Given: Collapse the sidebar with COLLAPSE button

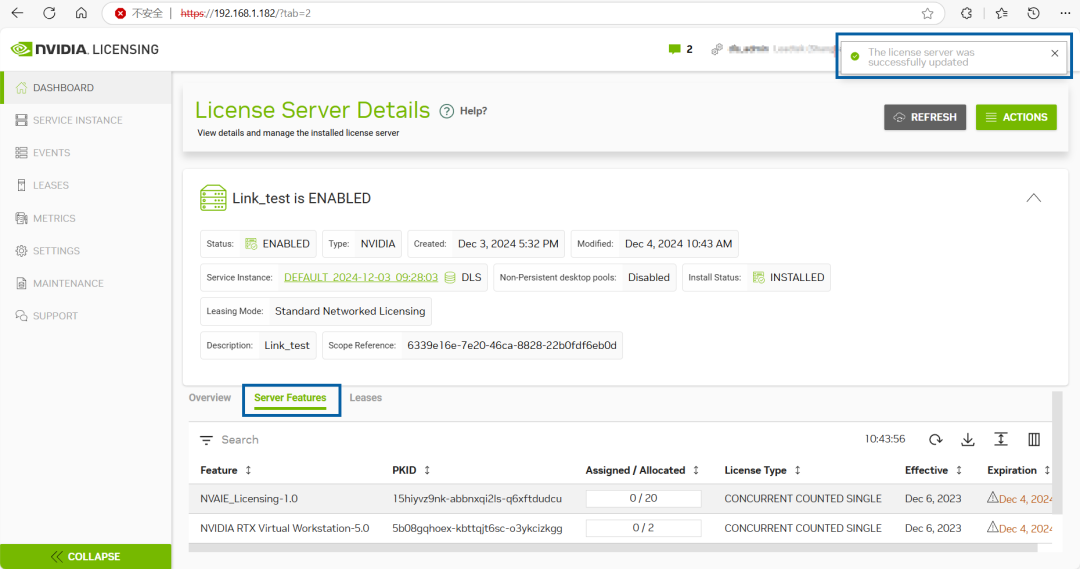Looking at the screenshot, I should [x=85, y=557].
